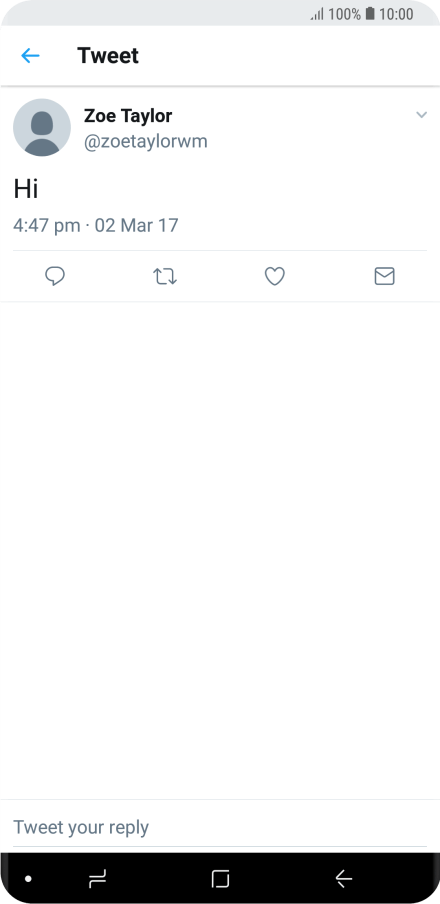Tap the blue back arrow
The image size is (440, 904).
point(30,55)
